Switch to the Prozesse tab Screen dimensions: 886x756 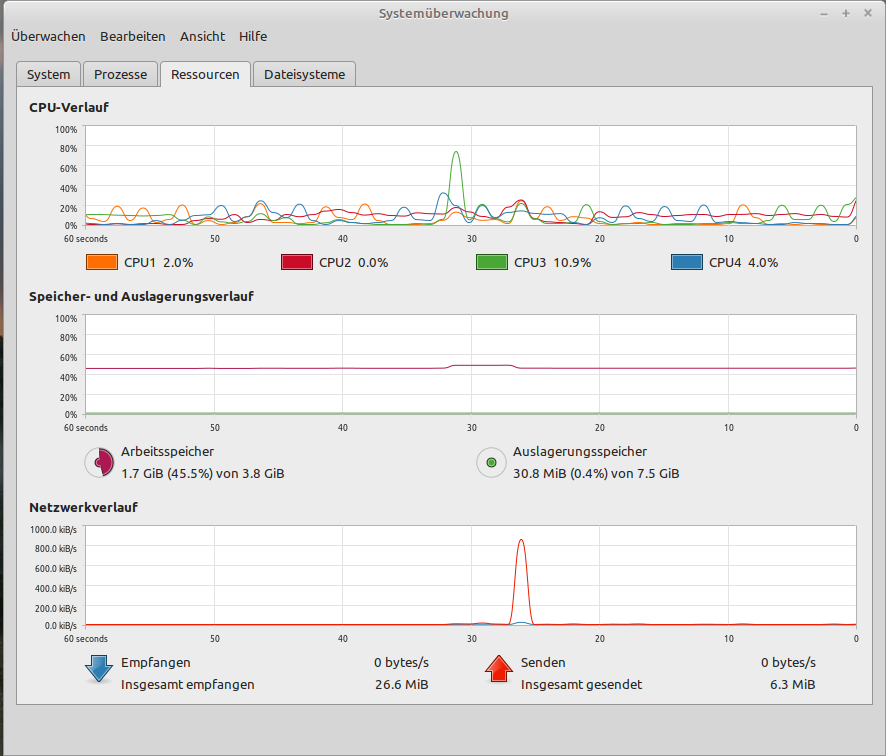pyautogui.click(x=120, y=75)
